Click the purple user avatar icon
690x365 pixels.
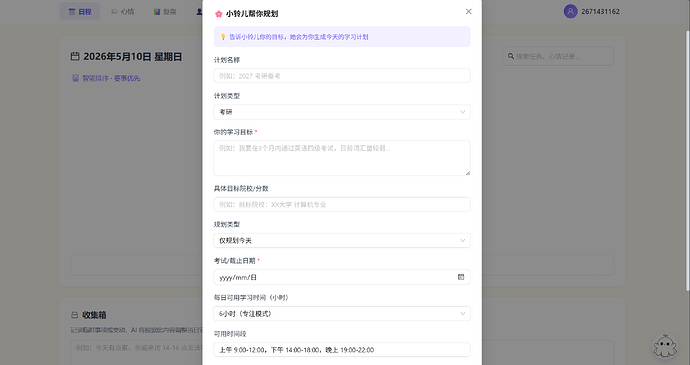(570, 11)
